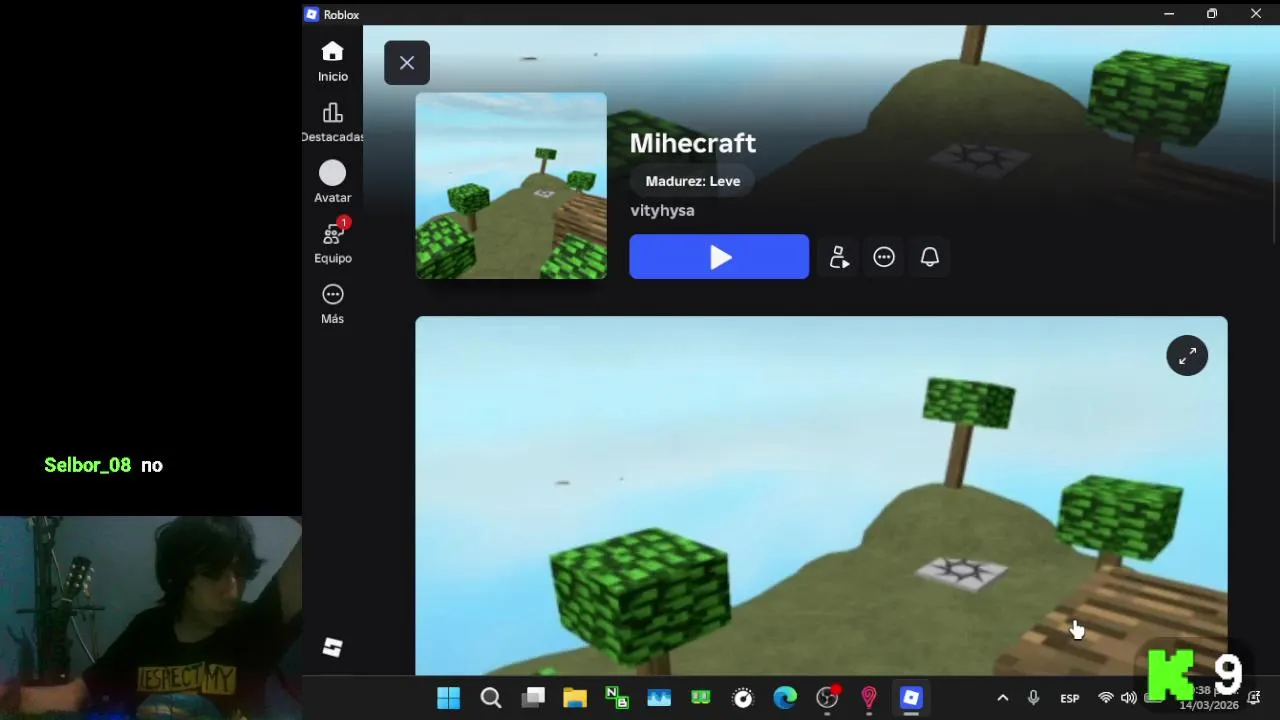Open Windows taskbar search

491,698
